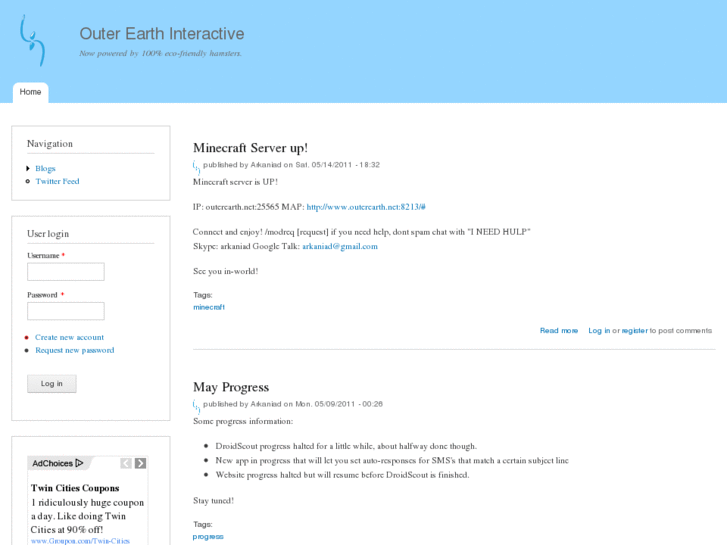The height and width of the screenshot is (545, 727).
Task: Click Read more under Minecraft post
Action: coord(559,330)
